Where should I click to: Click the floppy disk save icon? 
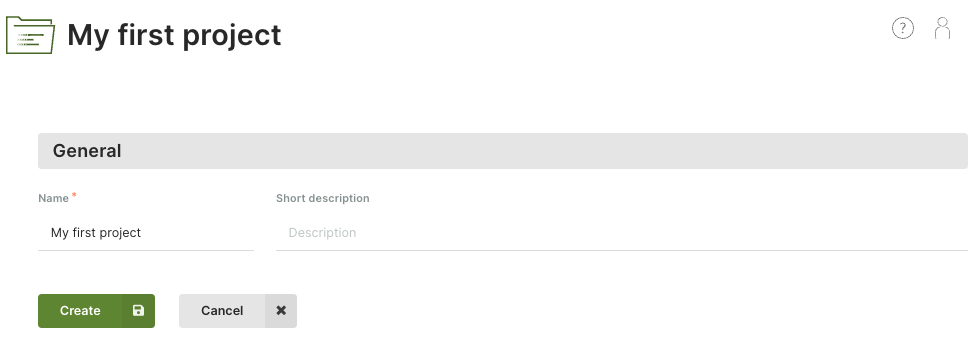(x=138, y=310)
